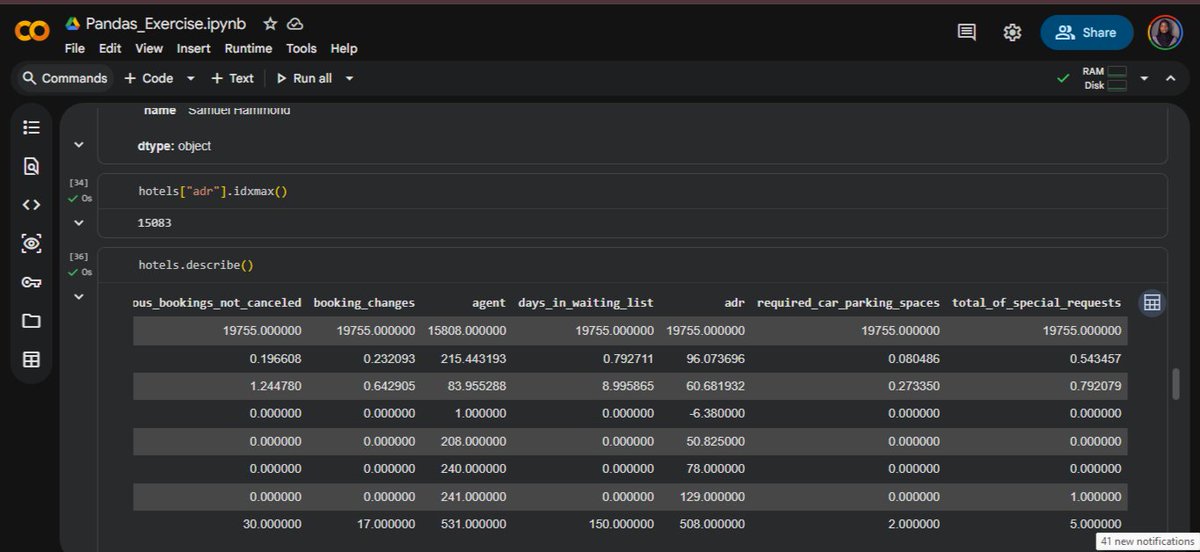
Task: Click the total_of_special_requests column header
Action: (x=1036, y=302)
